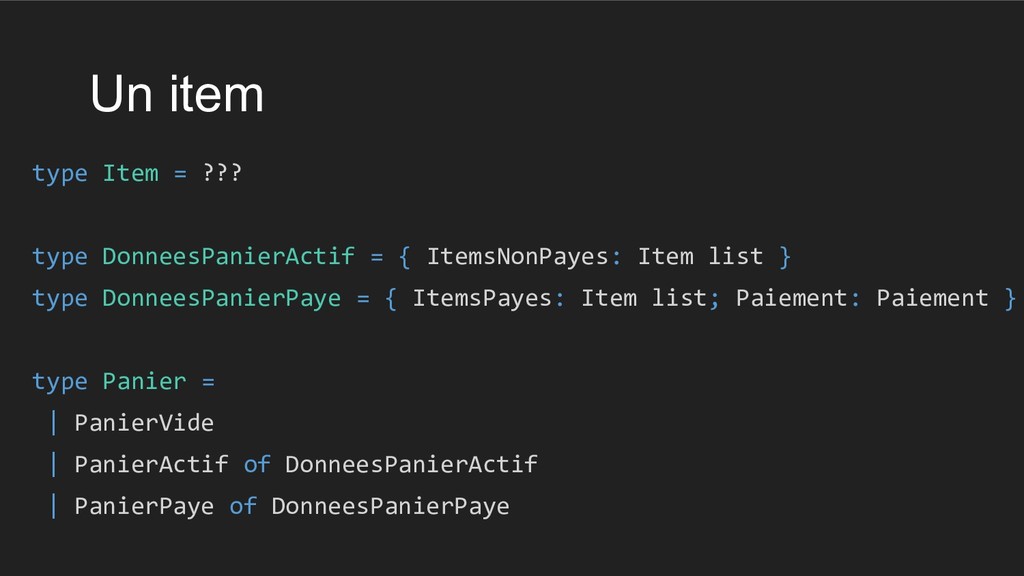Image resolution: width=1024 pixels, height=576 pixels.
Task: Click the slide title 'Un item'
Action: pyautogui.click(x=177, y=94)
